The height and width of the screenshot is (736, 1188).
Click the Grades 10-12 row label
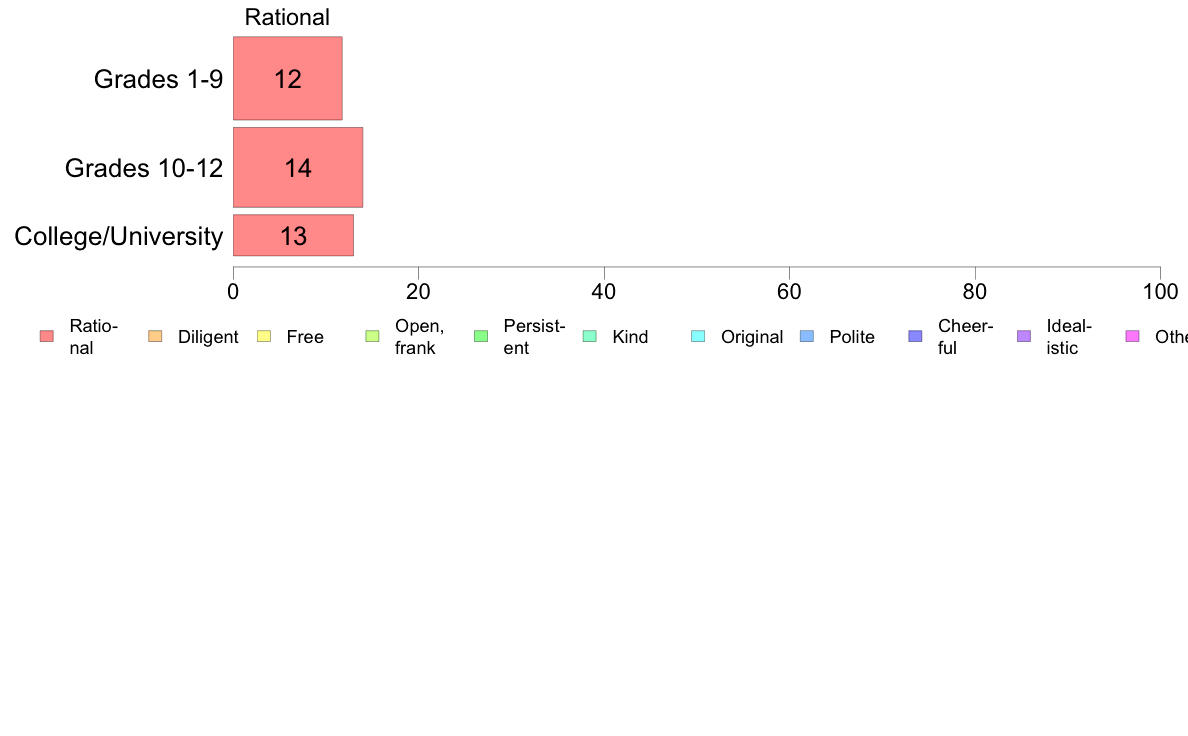coord(144,168)
